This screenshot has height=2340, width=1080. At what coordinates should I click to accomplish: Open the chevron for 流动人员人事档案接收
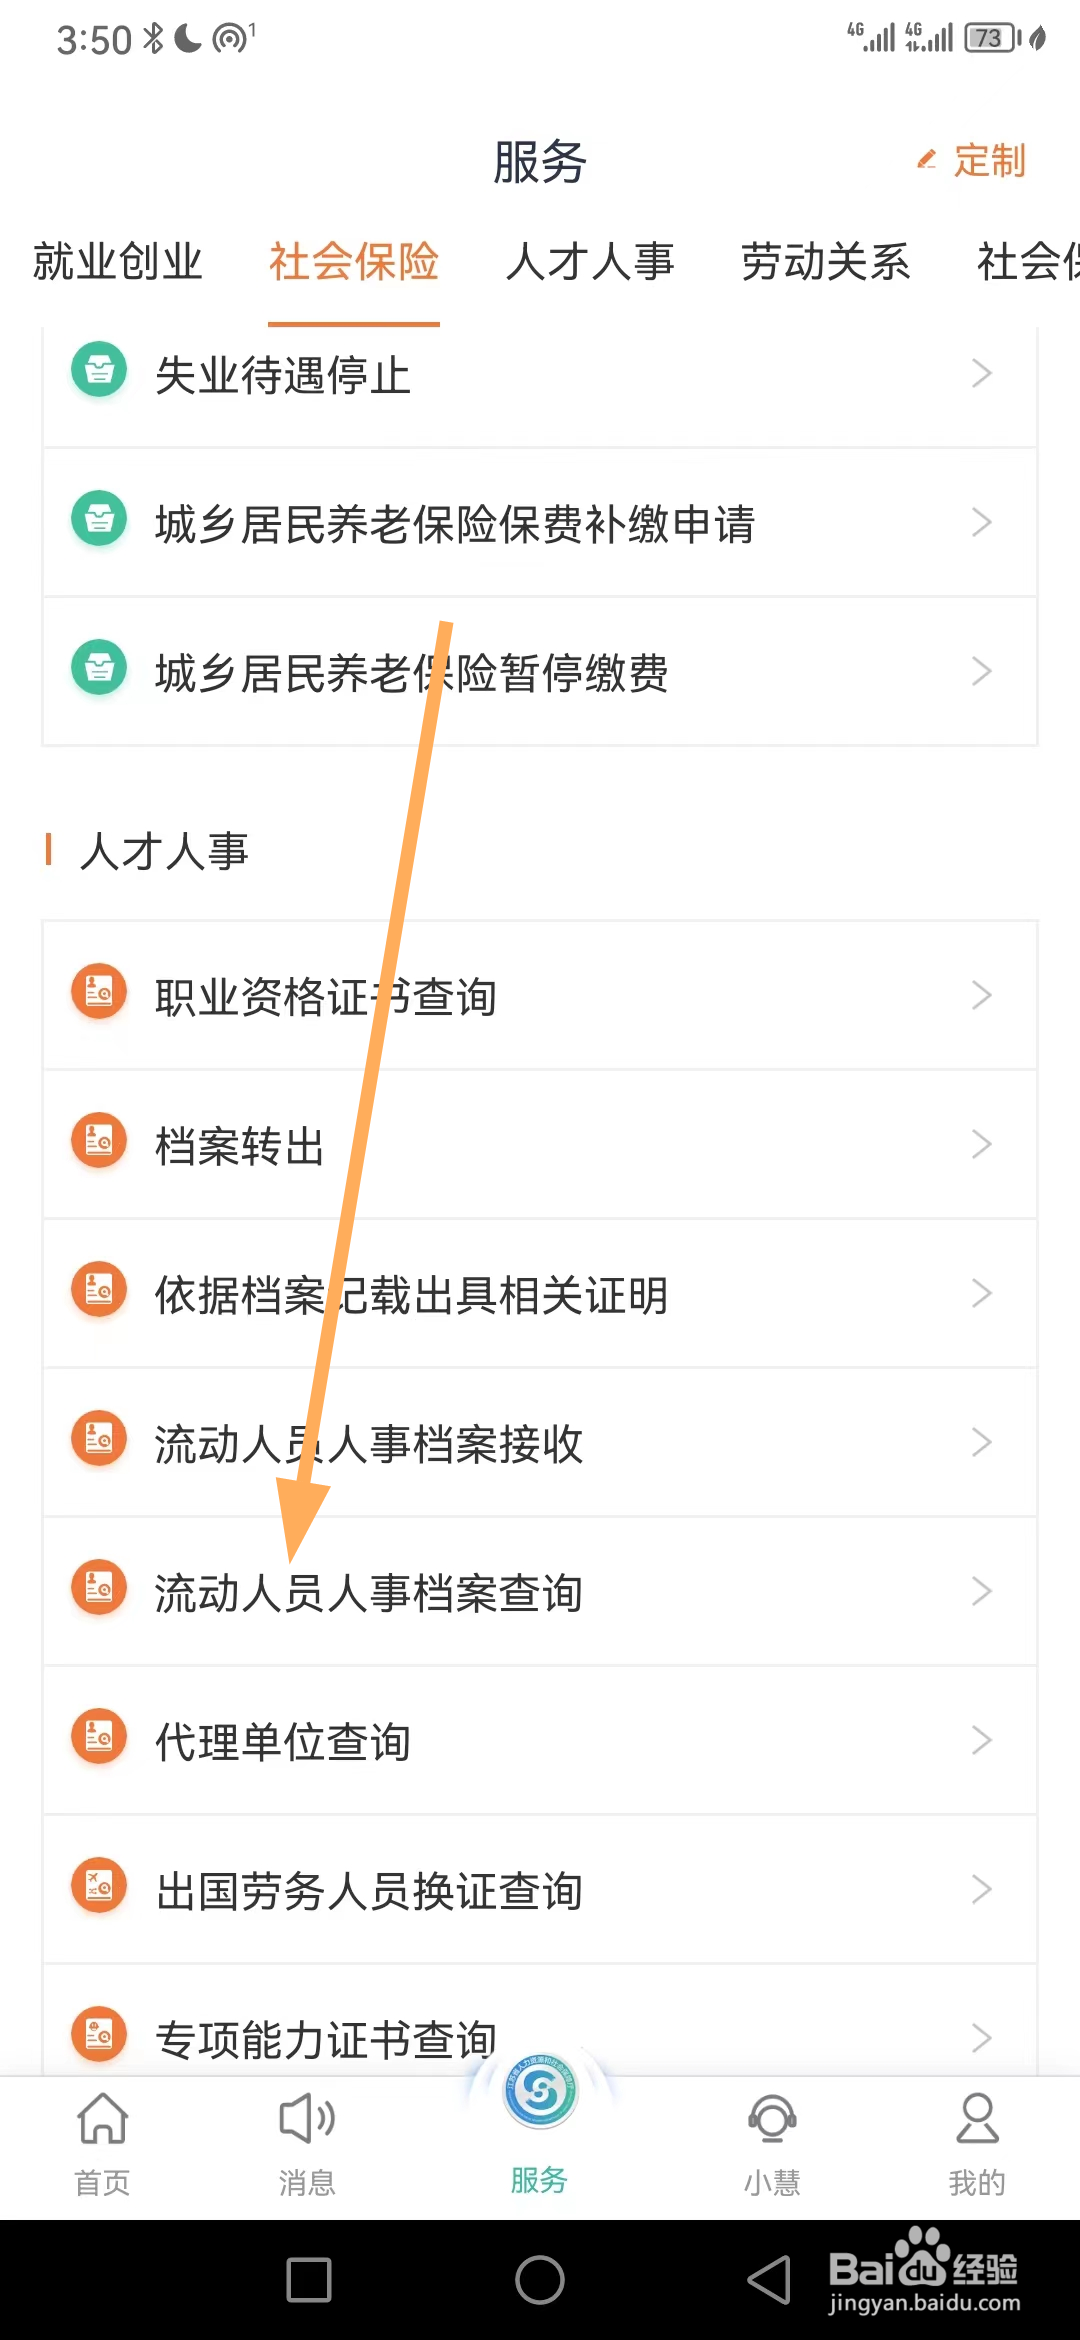[x=981, y=1442]
